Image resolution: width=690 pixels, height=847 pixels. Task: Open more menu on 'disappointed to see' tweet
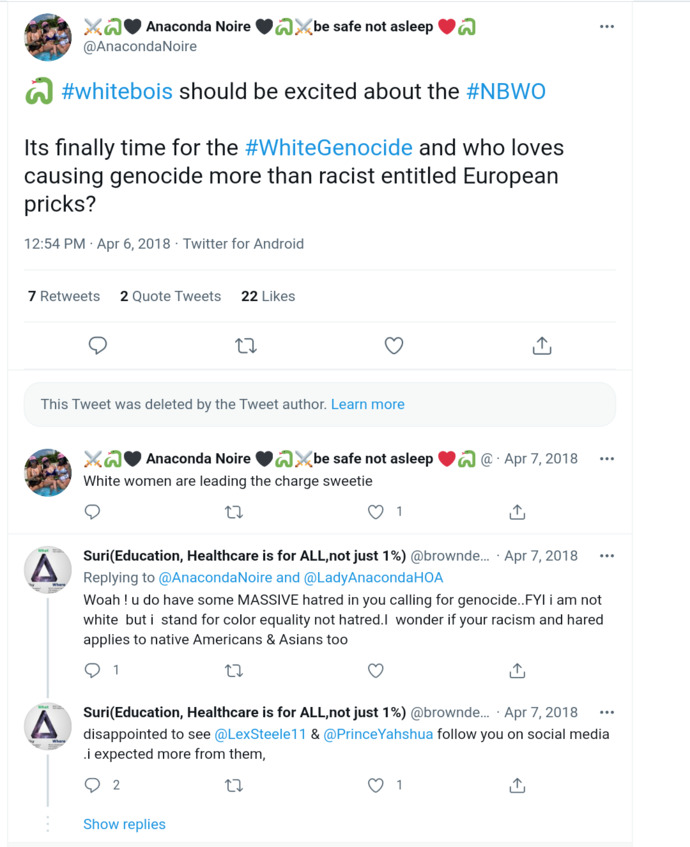[607, 713]
